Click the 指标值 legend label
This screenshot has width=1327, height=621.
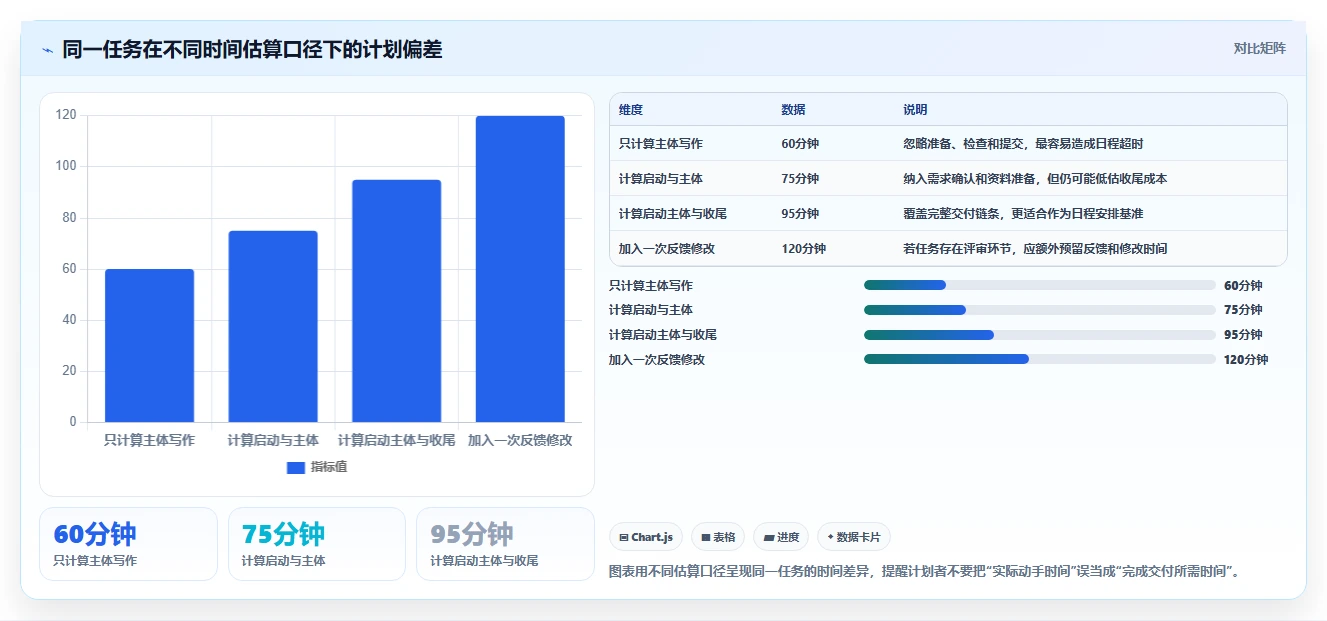(x=328, y=467)
